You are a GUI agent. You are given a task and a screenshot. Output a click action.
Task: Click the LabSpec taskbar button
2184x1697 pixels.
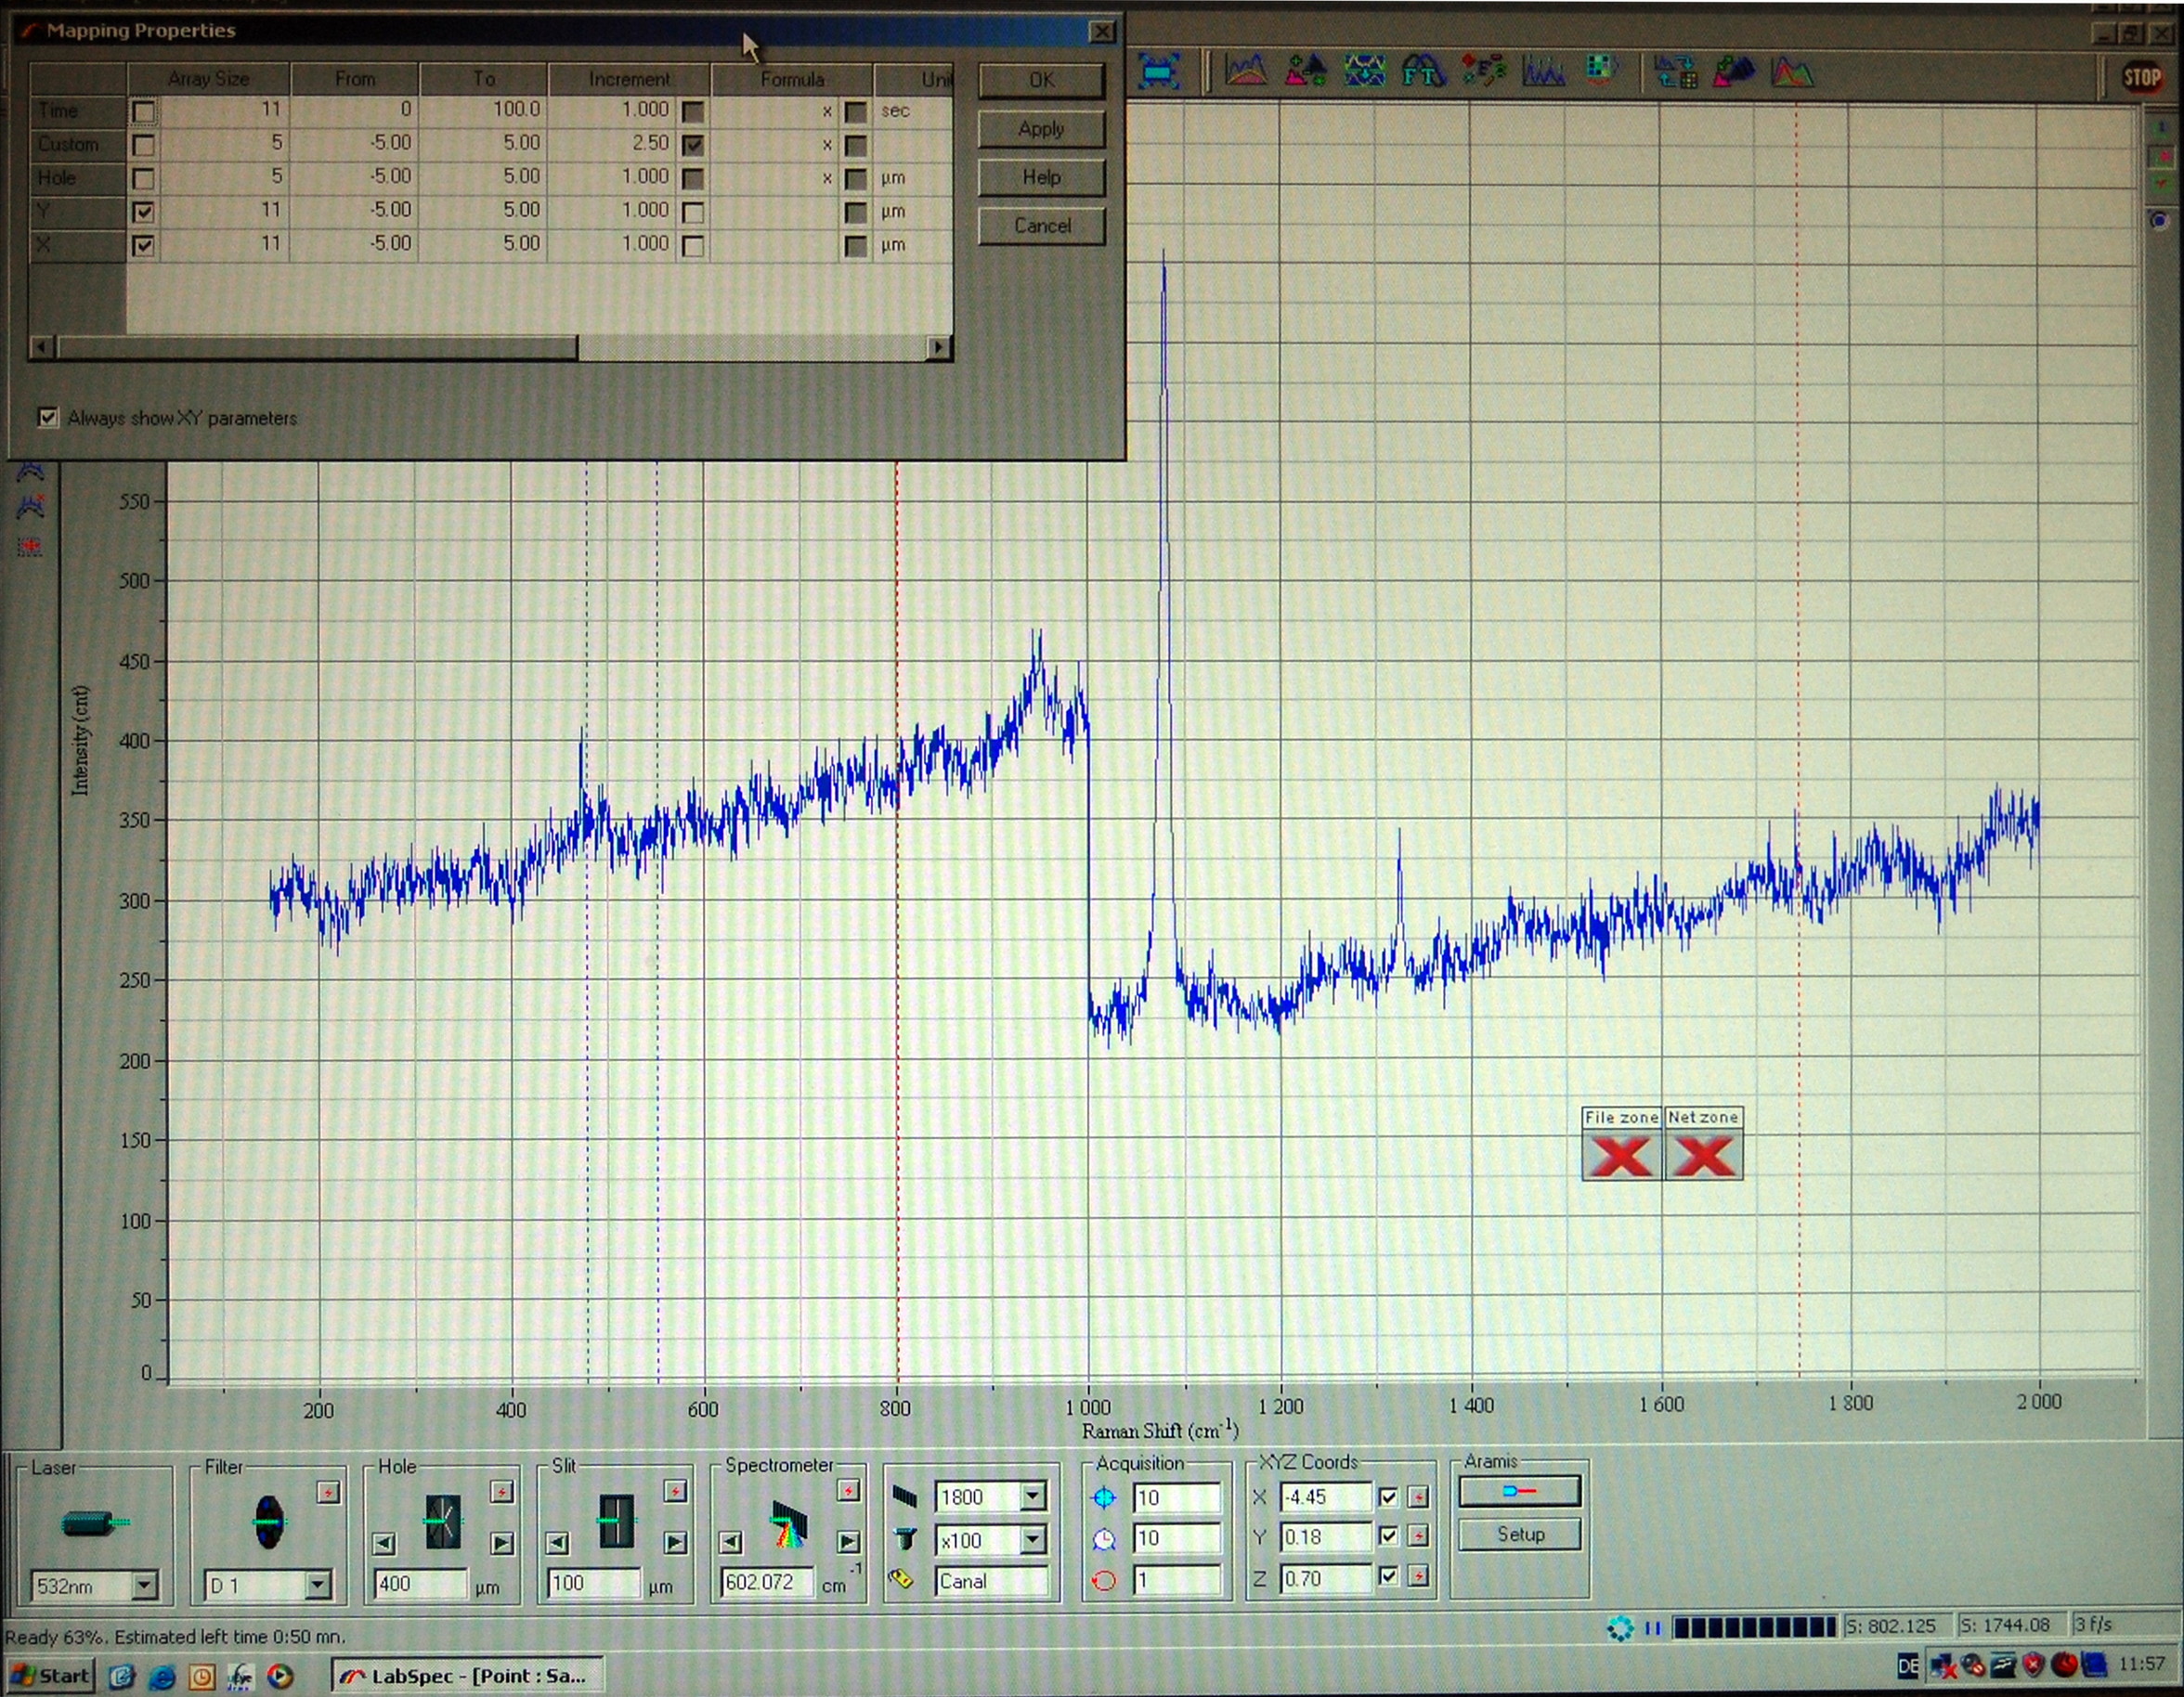pos(466,1675)
